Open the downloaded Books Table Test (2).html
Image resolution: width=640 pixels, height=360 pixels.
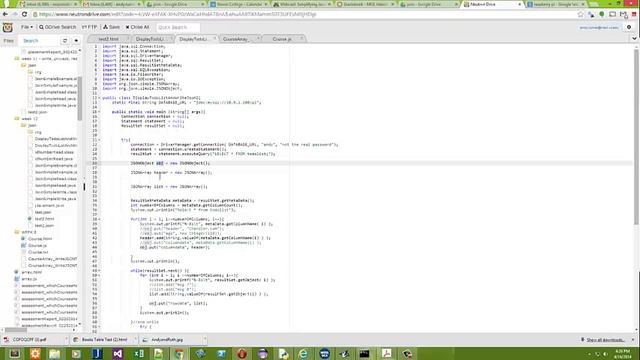coord(104,340)
